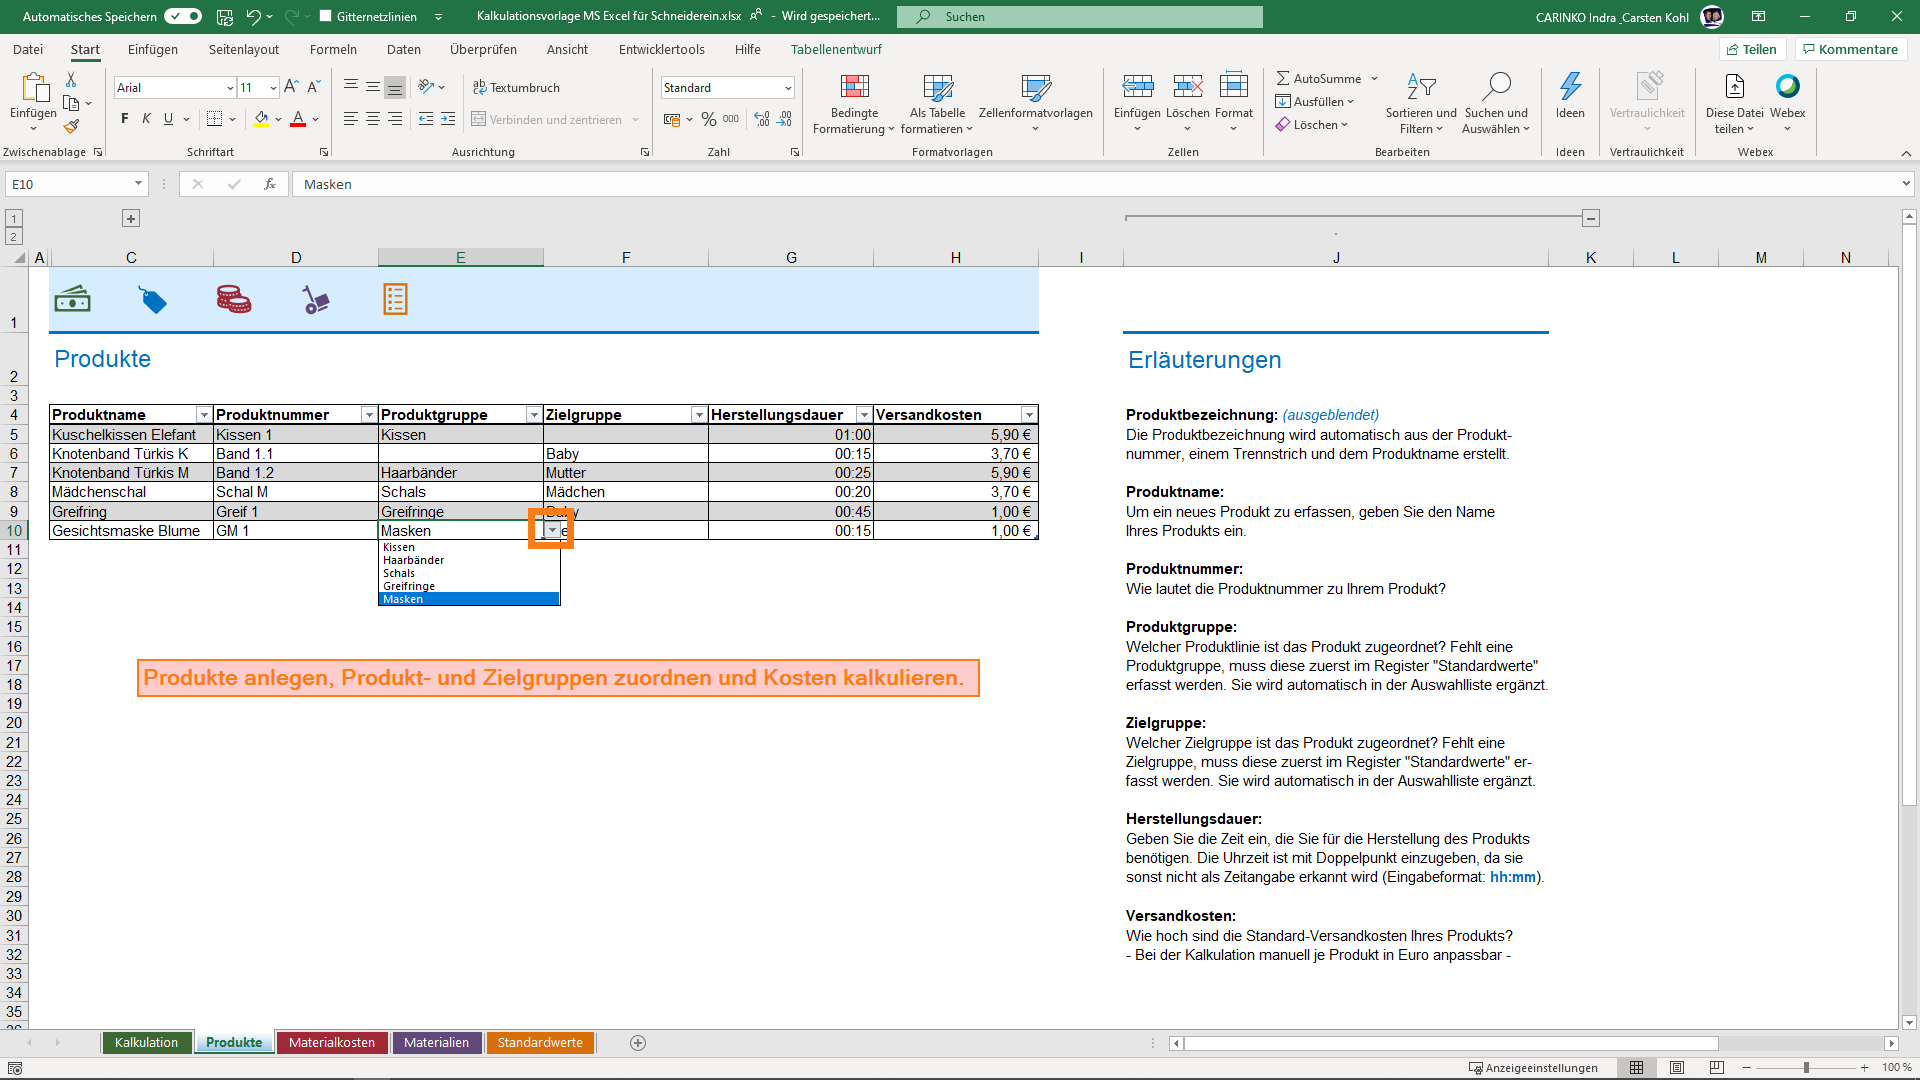The image size is (1920, 1080).
Task: Click the search box Suchen
Action: point(1080,16)
